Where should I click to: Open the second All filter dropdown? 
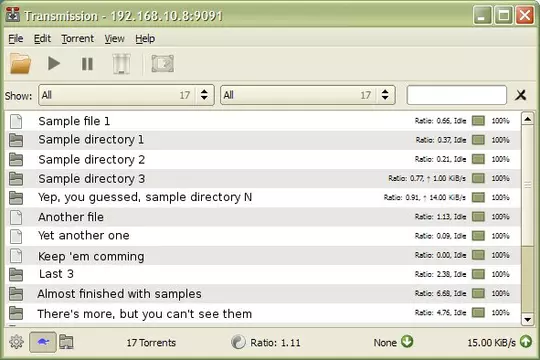(308, 95)
